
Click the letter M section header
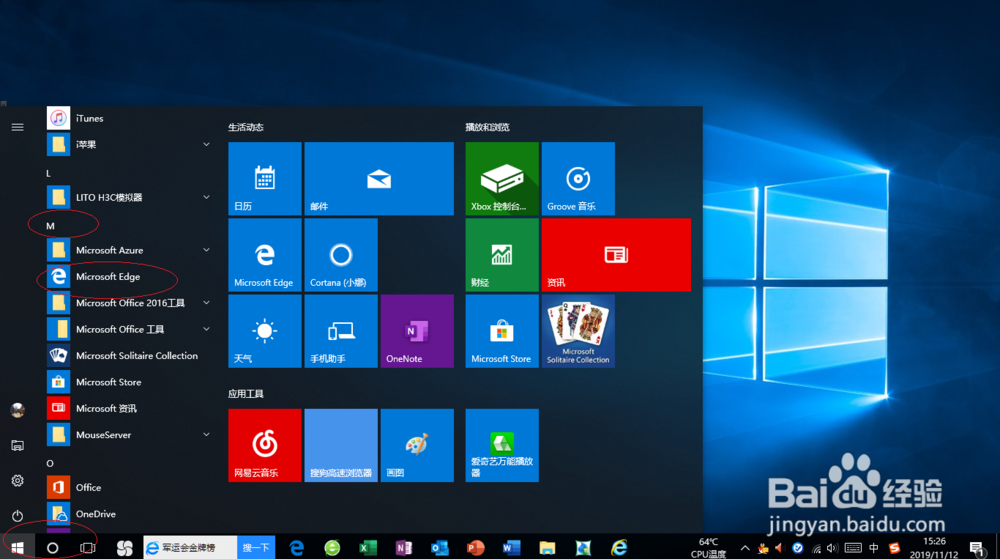click(50, 226)
